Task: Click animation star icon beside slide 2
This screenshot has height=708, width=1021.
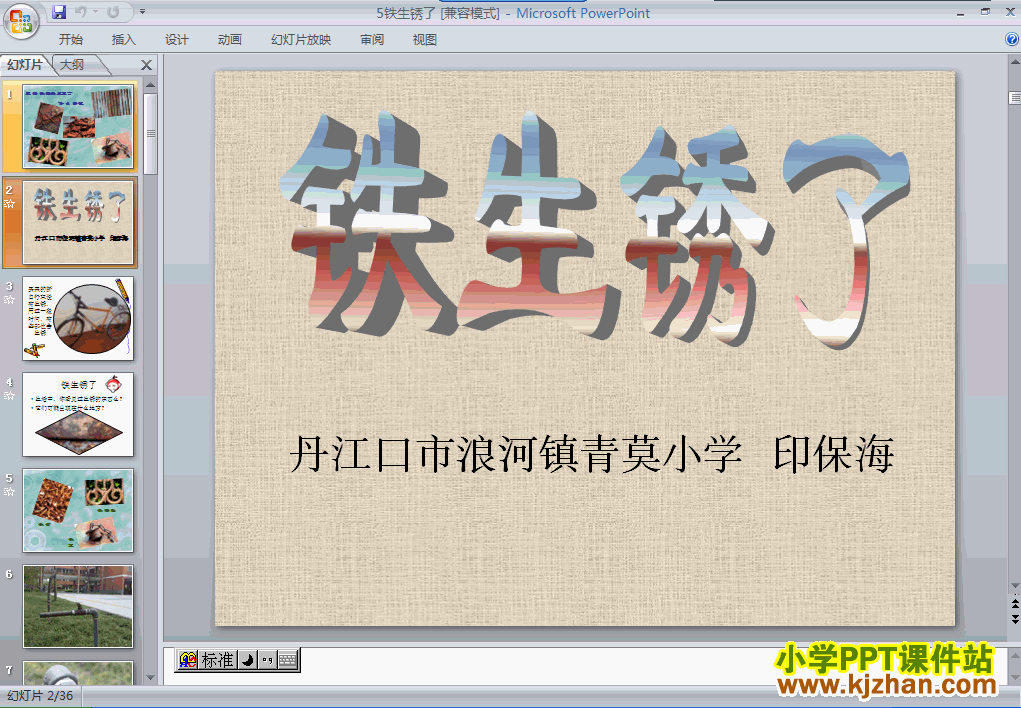Action: coord(10,204)
